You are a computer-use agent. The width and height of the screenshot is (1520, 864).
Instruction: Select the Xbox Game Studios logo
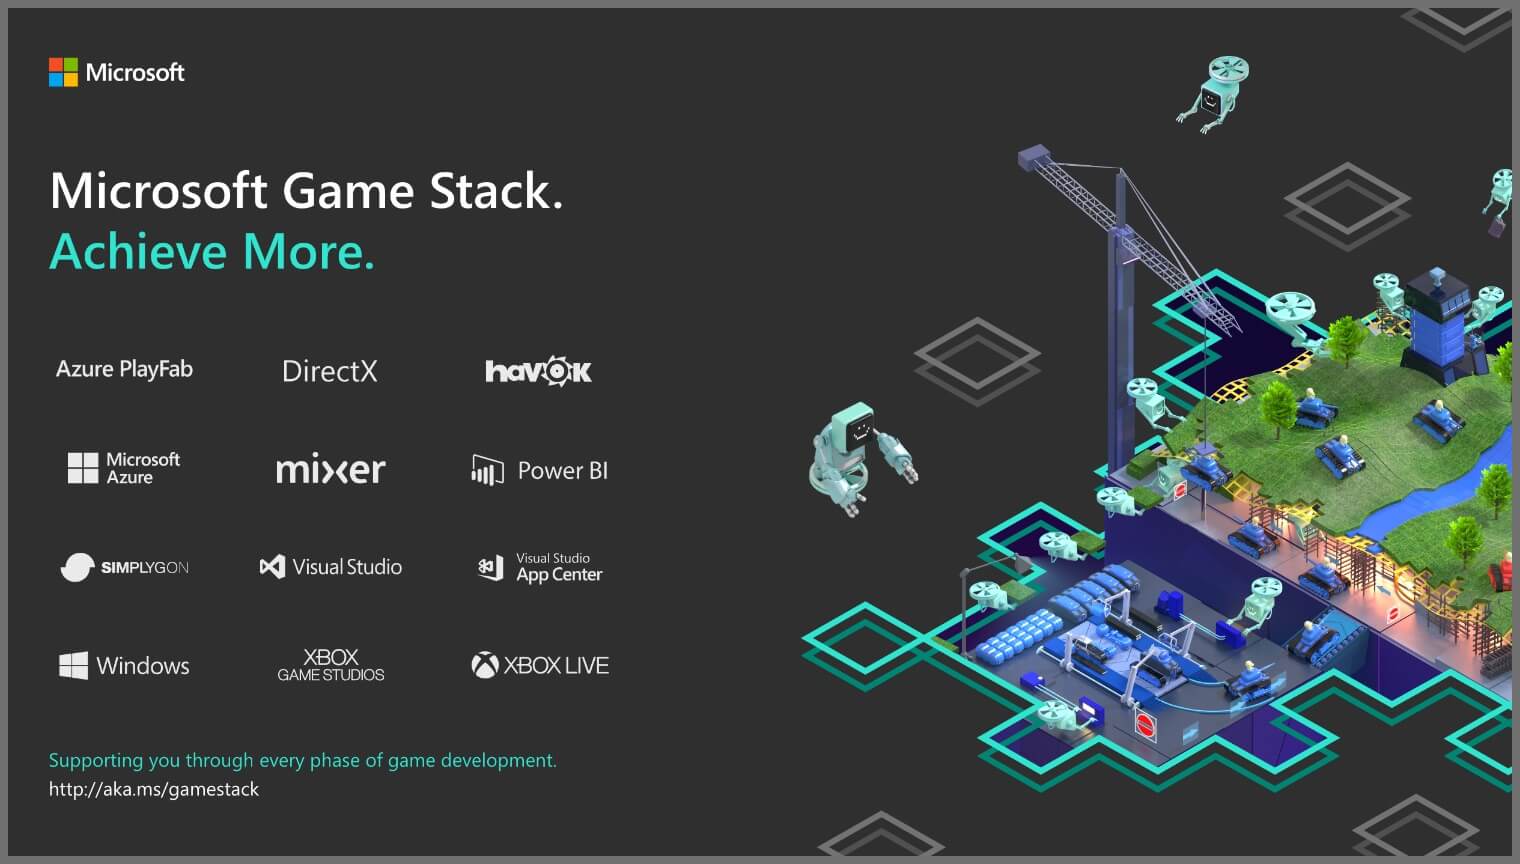(x=330, y=664)
